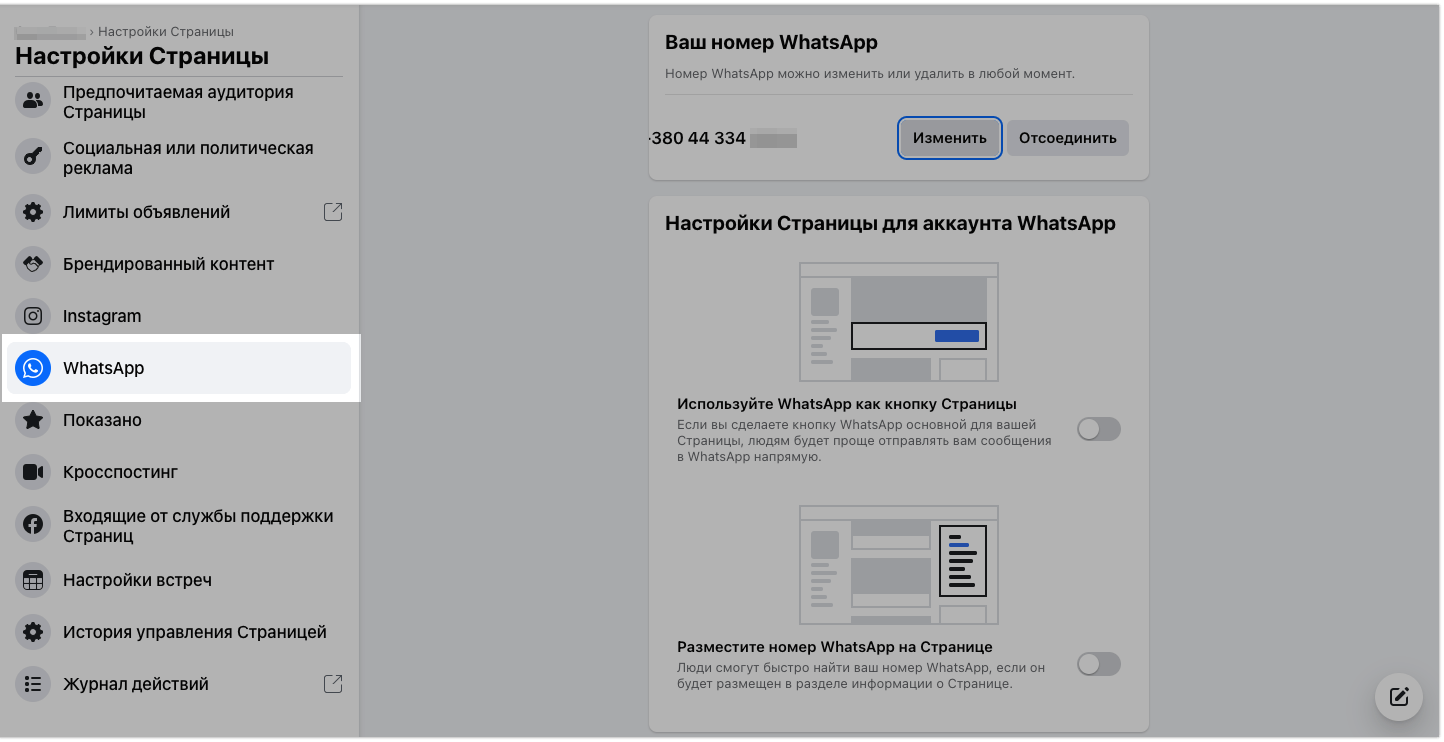
Task: Click the list icon beside Журнал действий
Action: (33, 684)
